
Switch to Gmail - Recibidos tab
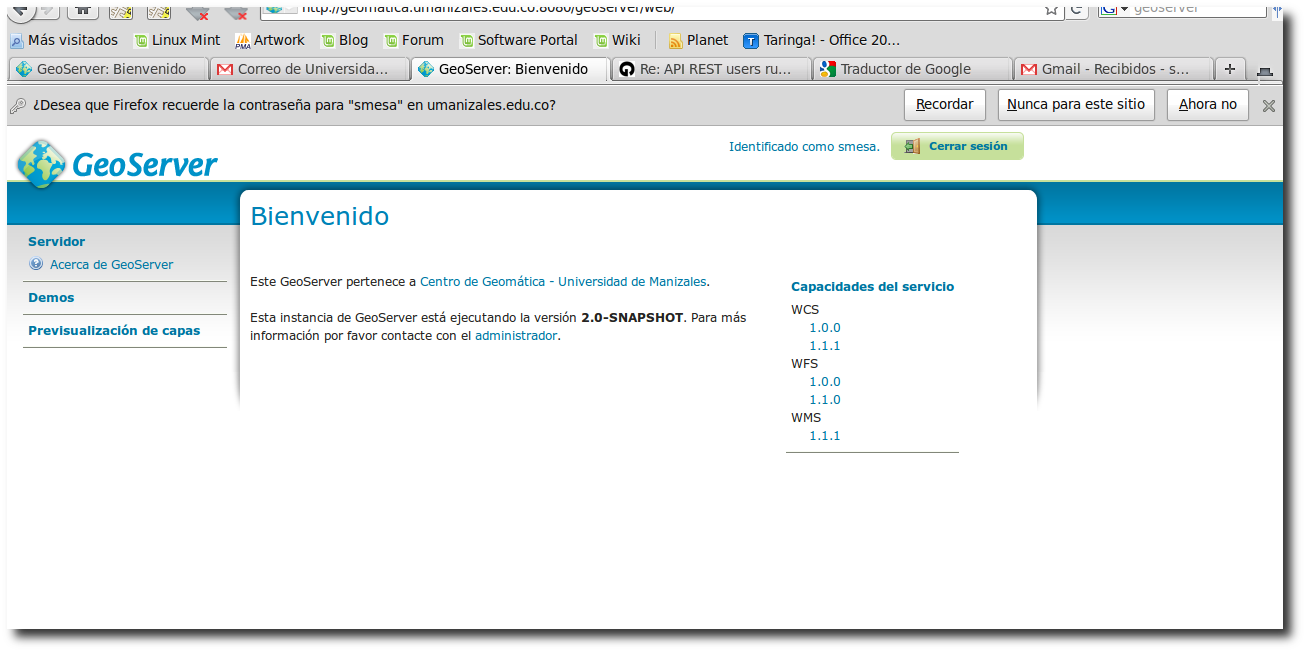pos(1113,69)
